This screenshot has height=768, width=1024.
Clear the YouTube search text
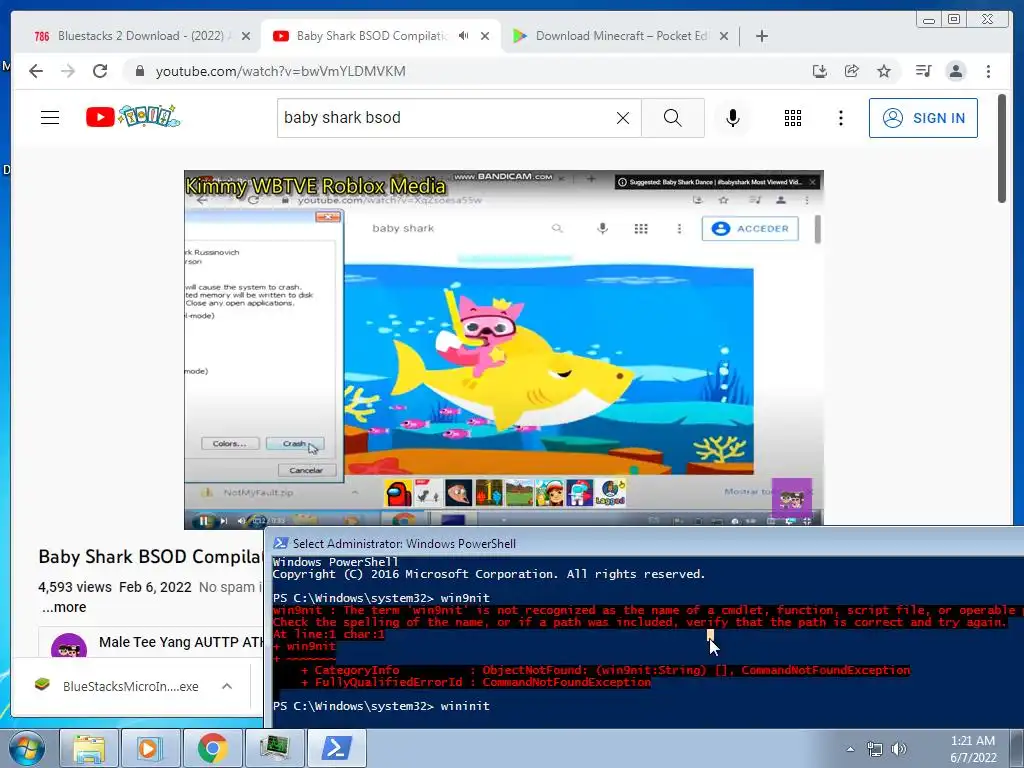click(623, 118)
